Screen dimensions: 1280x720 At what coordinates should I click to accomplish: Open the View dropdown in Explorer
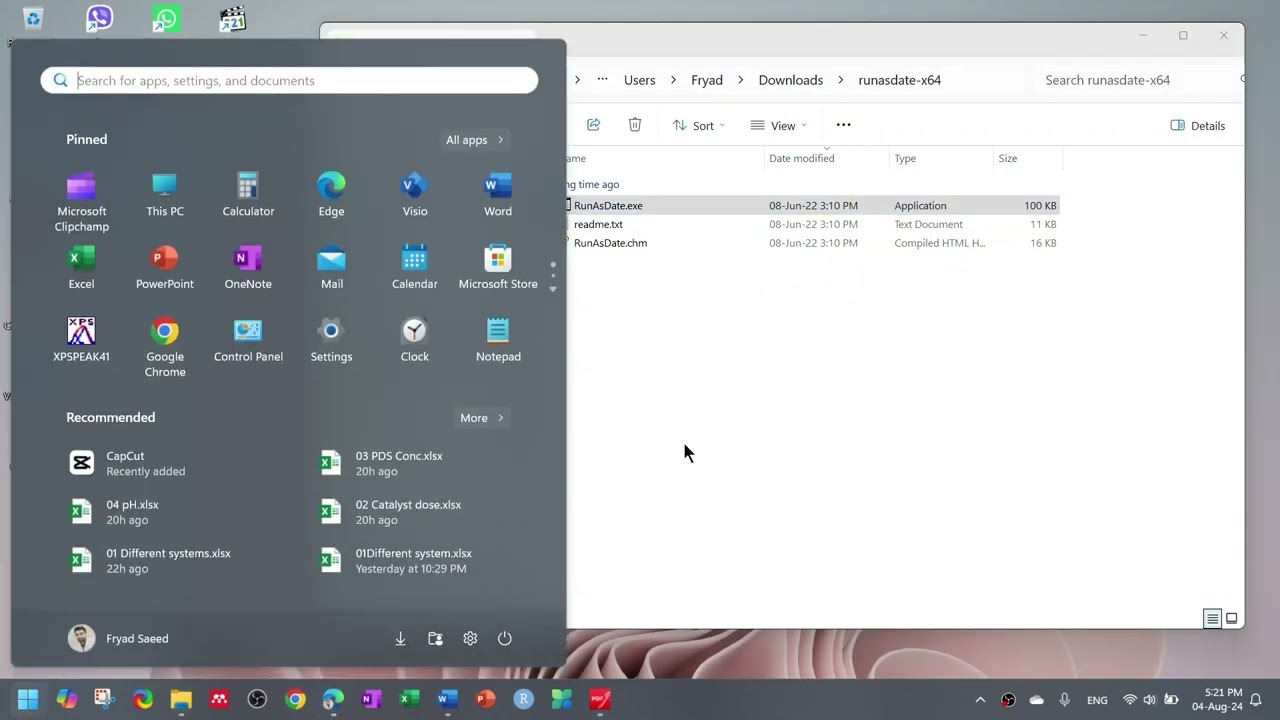778,125
